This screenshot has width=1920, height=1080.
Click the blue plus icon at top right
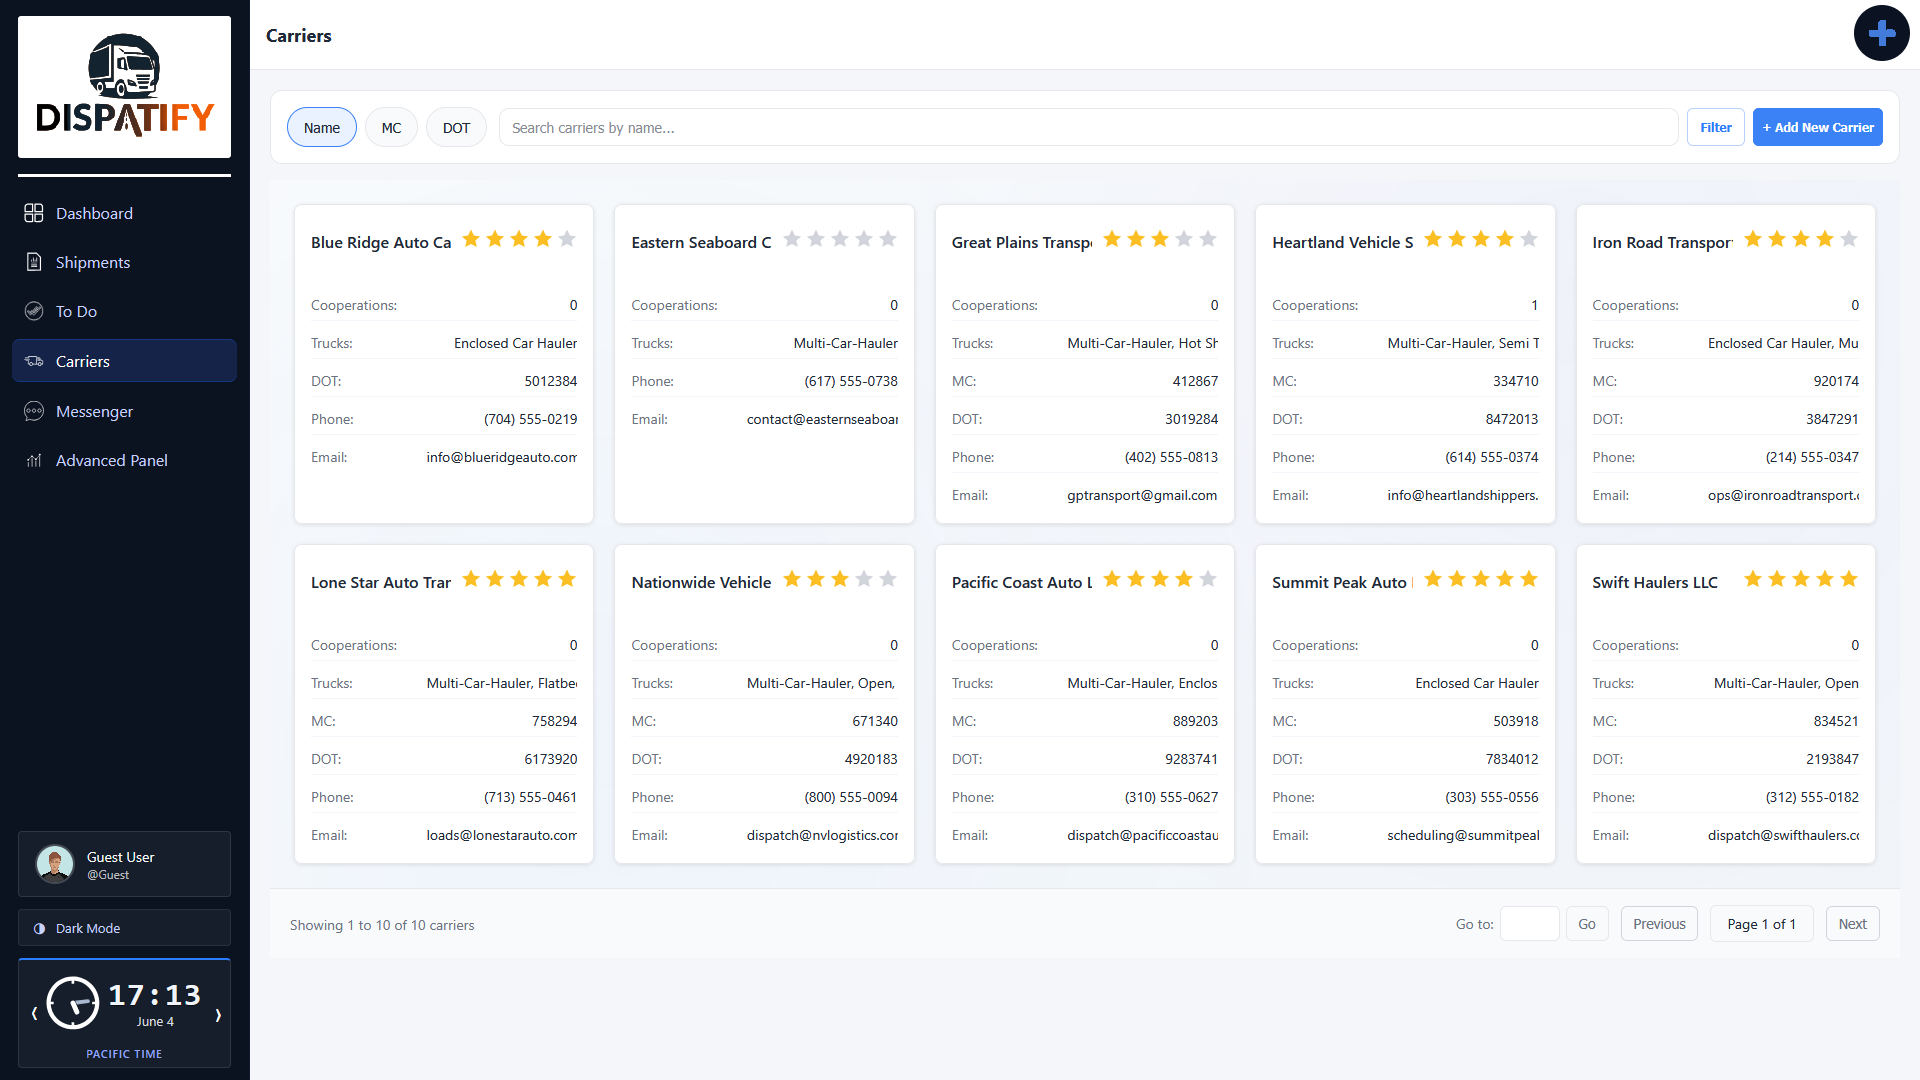(1881, 33)
